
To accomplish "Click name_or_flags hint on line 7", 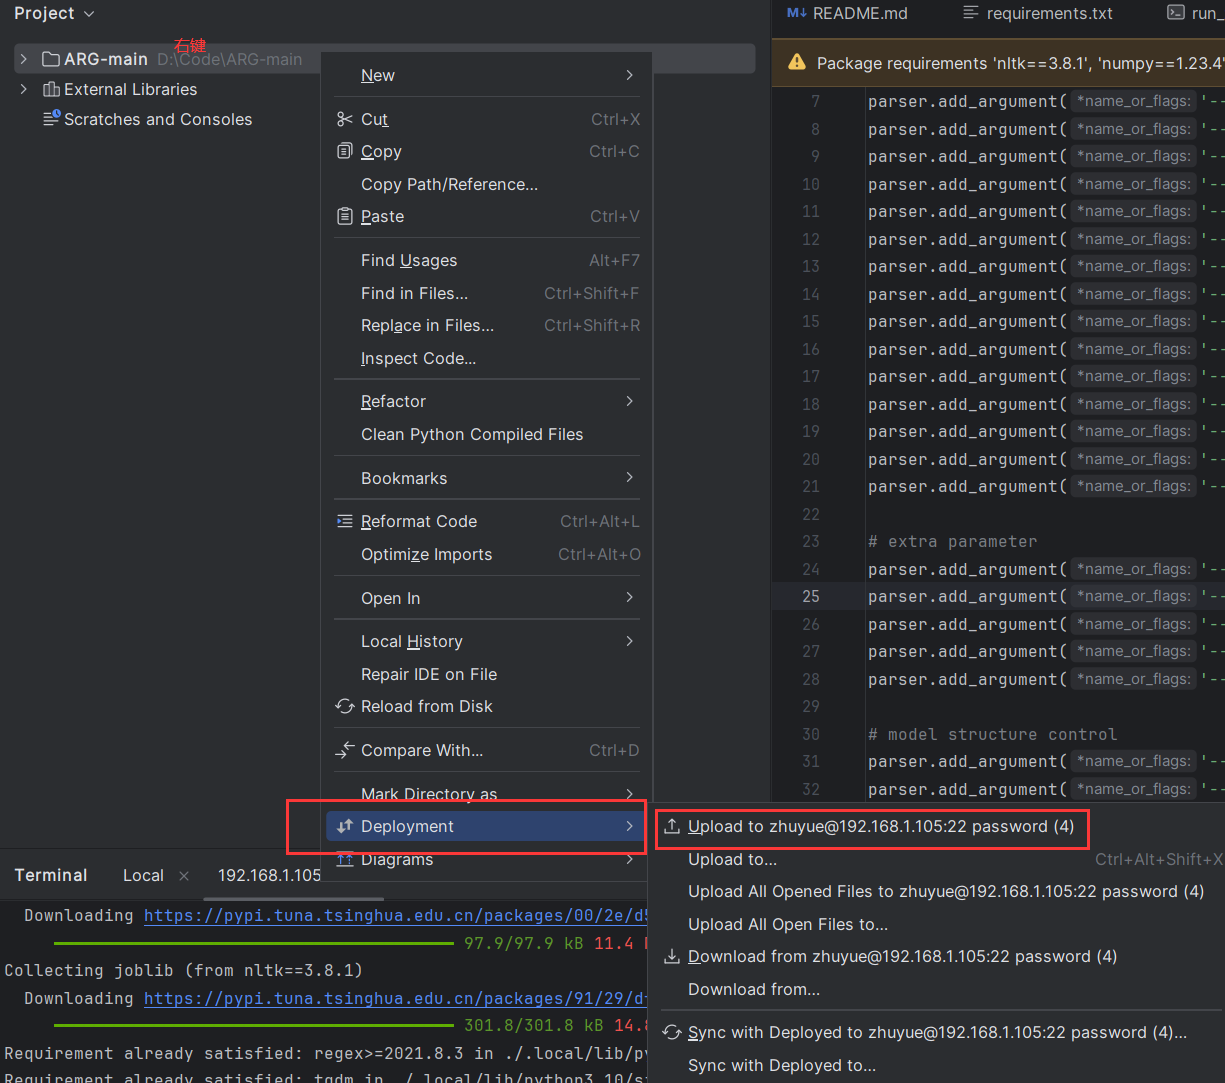I will tap(1133, 101).
